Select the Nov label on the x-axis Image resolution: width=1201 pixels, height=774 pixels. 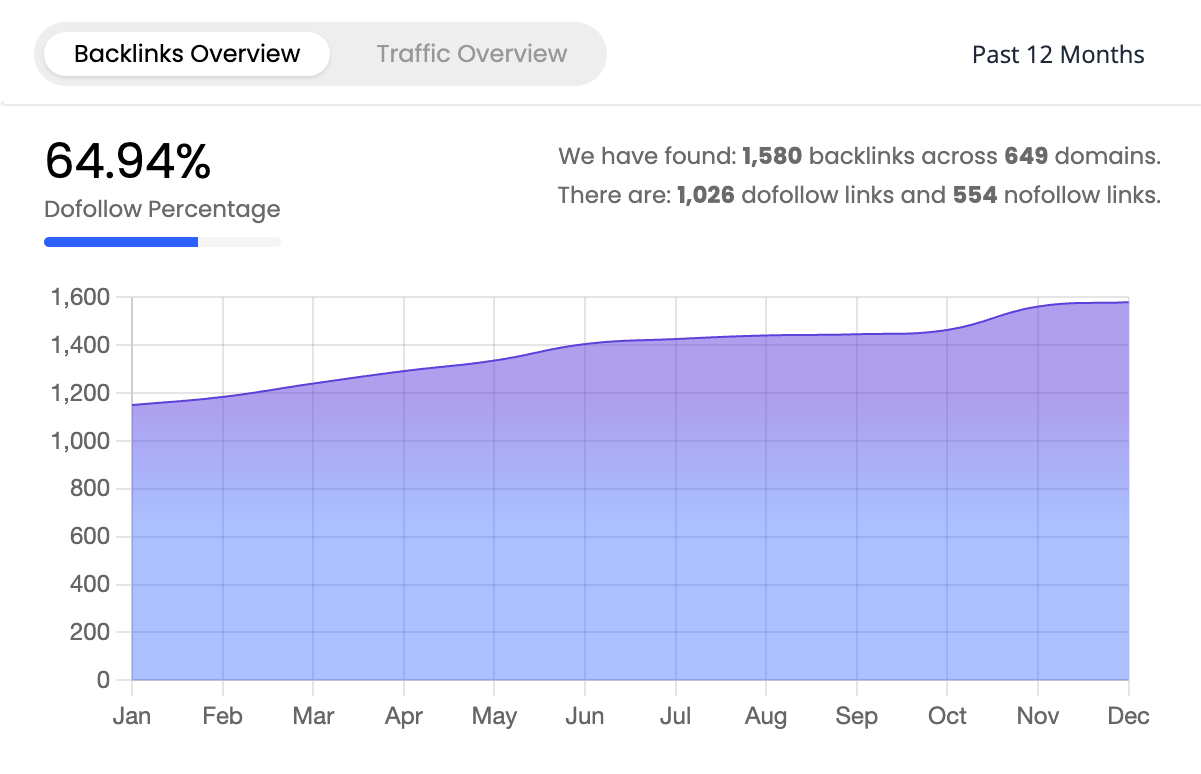1038,716
